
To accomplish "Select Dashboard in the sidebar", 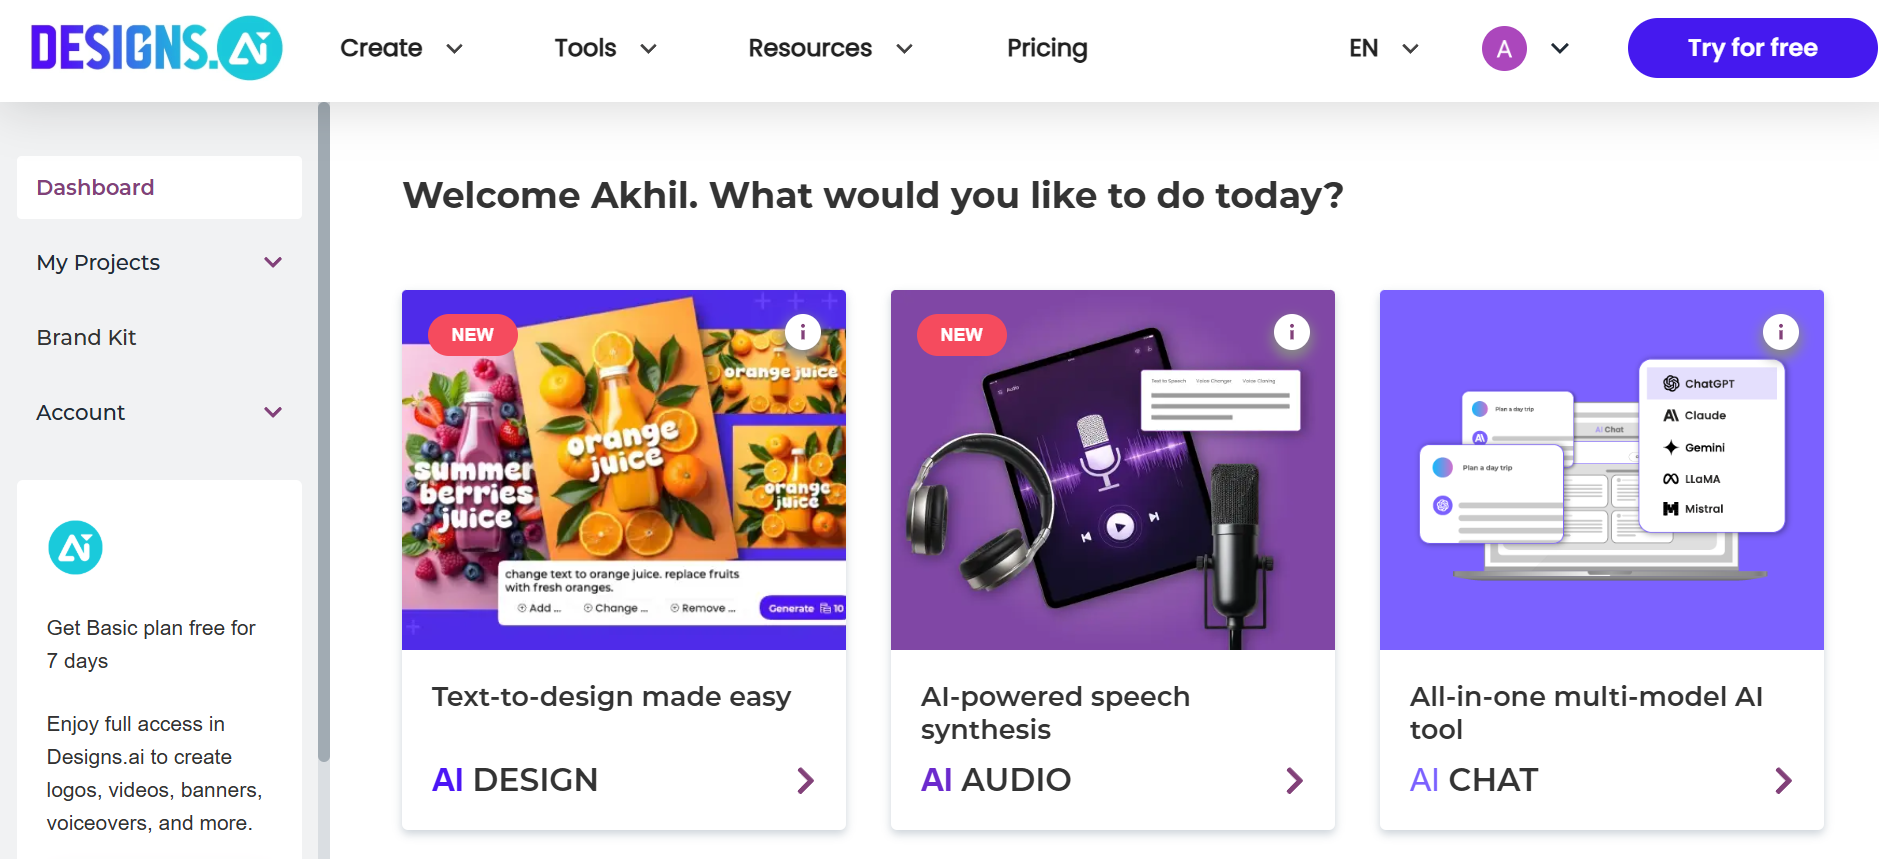I will click(x=95, y=187).
